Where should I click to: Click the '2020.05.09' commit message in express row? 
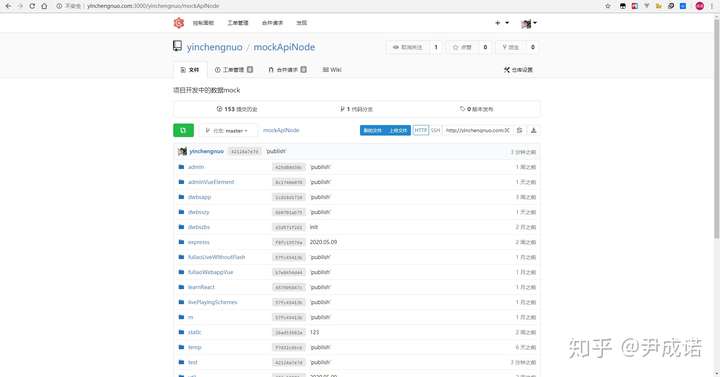coord(323,242)
